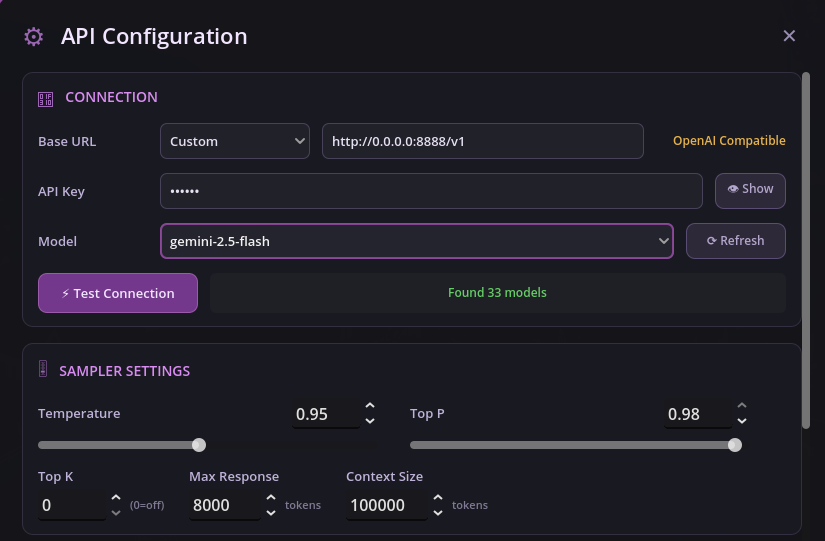Click the Max Response tokens field
The height and width of the screenshot is (541, 825).
click(x=225, y=505)
